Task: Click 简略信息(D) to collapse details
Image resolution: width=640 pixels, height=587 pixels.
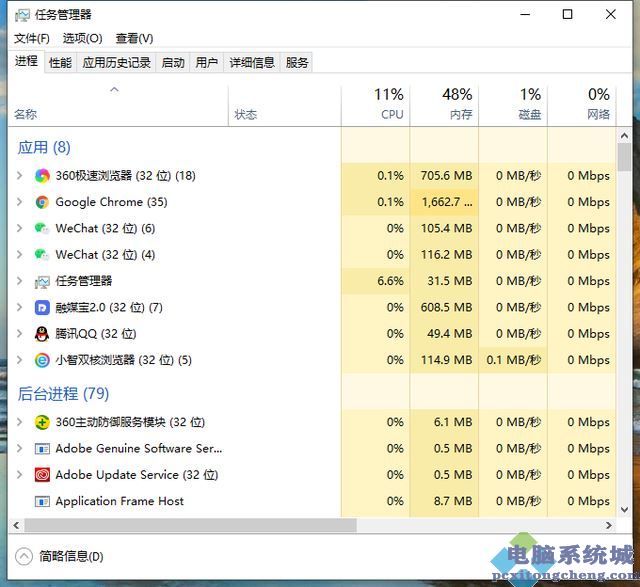Action: point(71,556)
